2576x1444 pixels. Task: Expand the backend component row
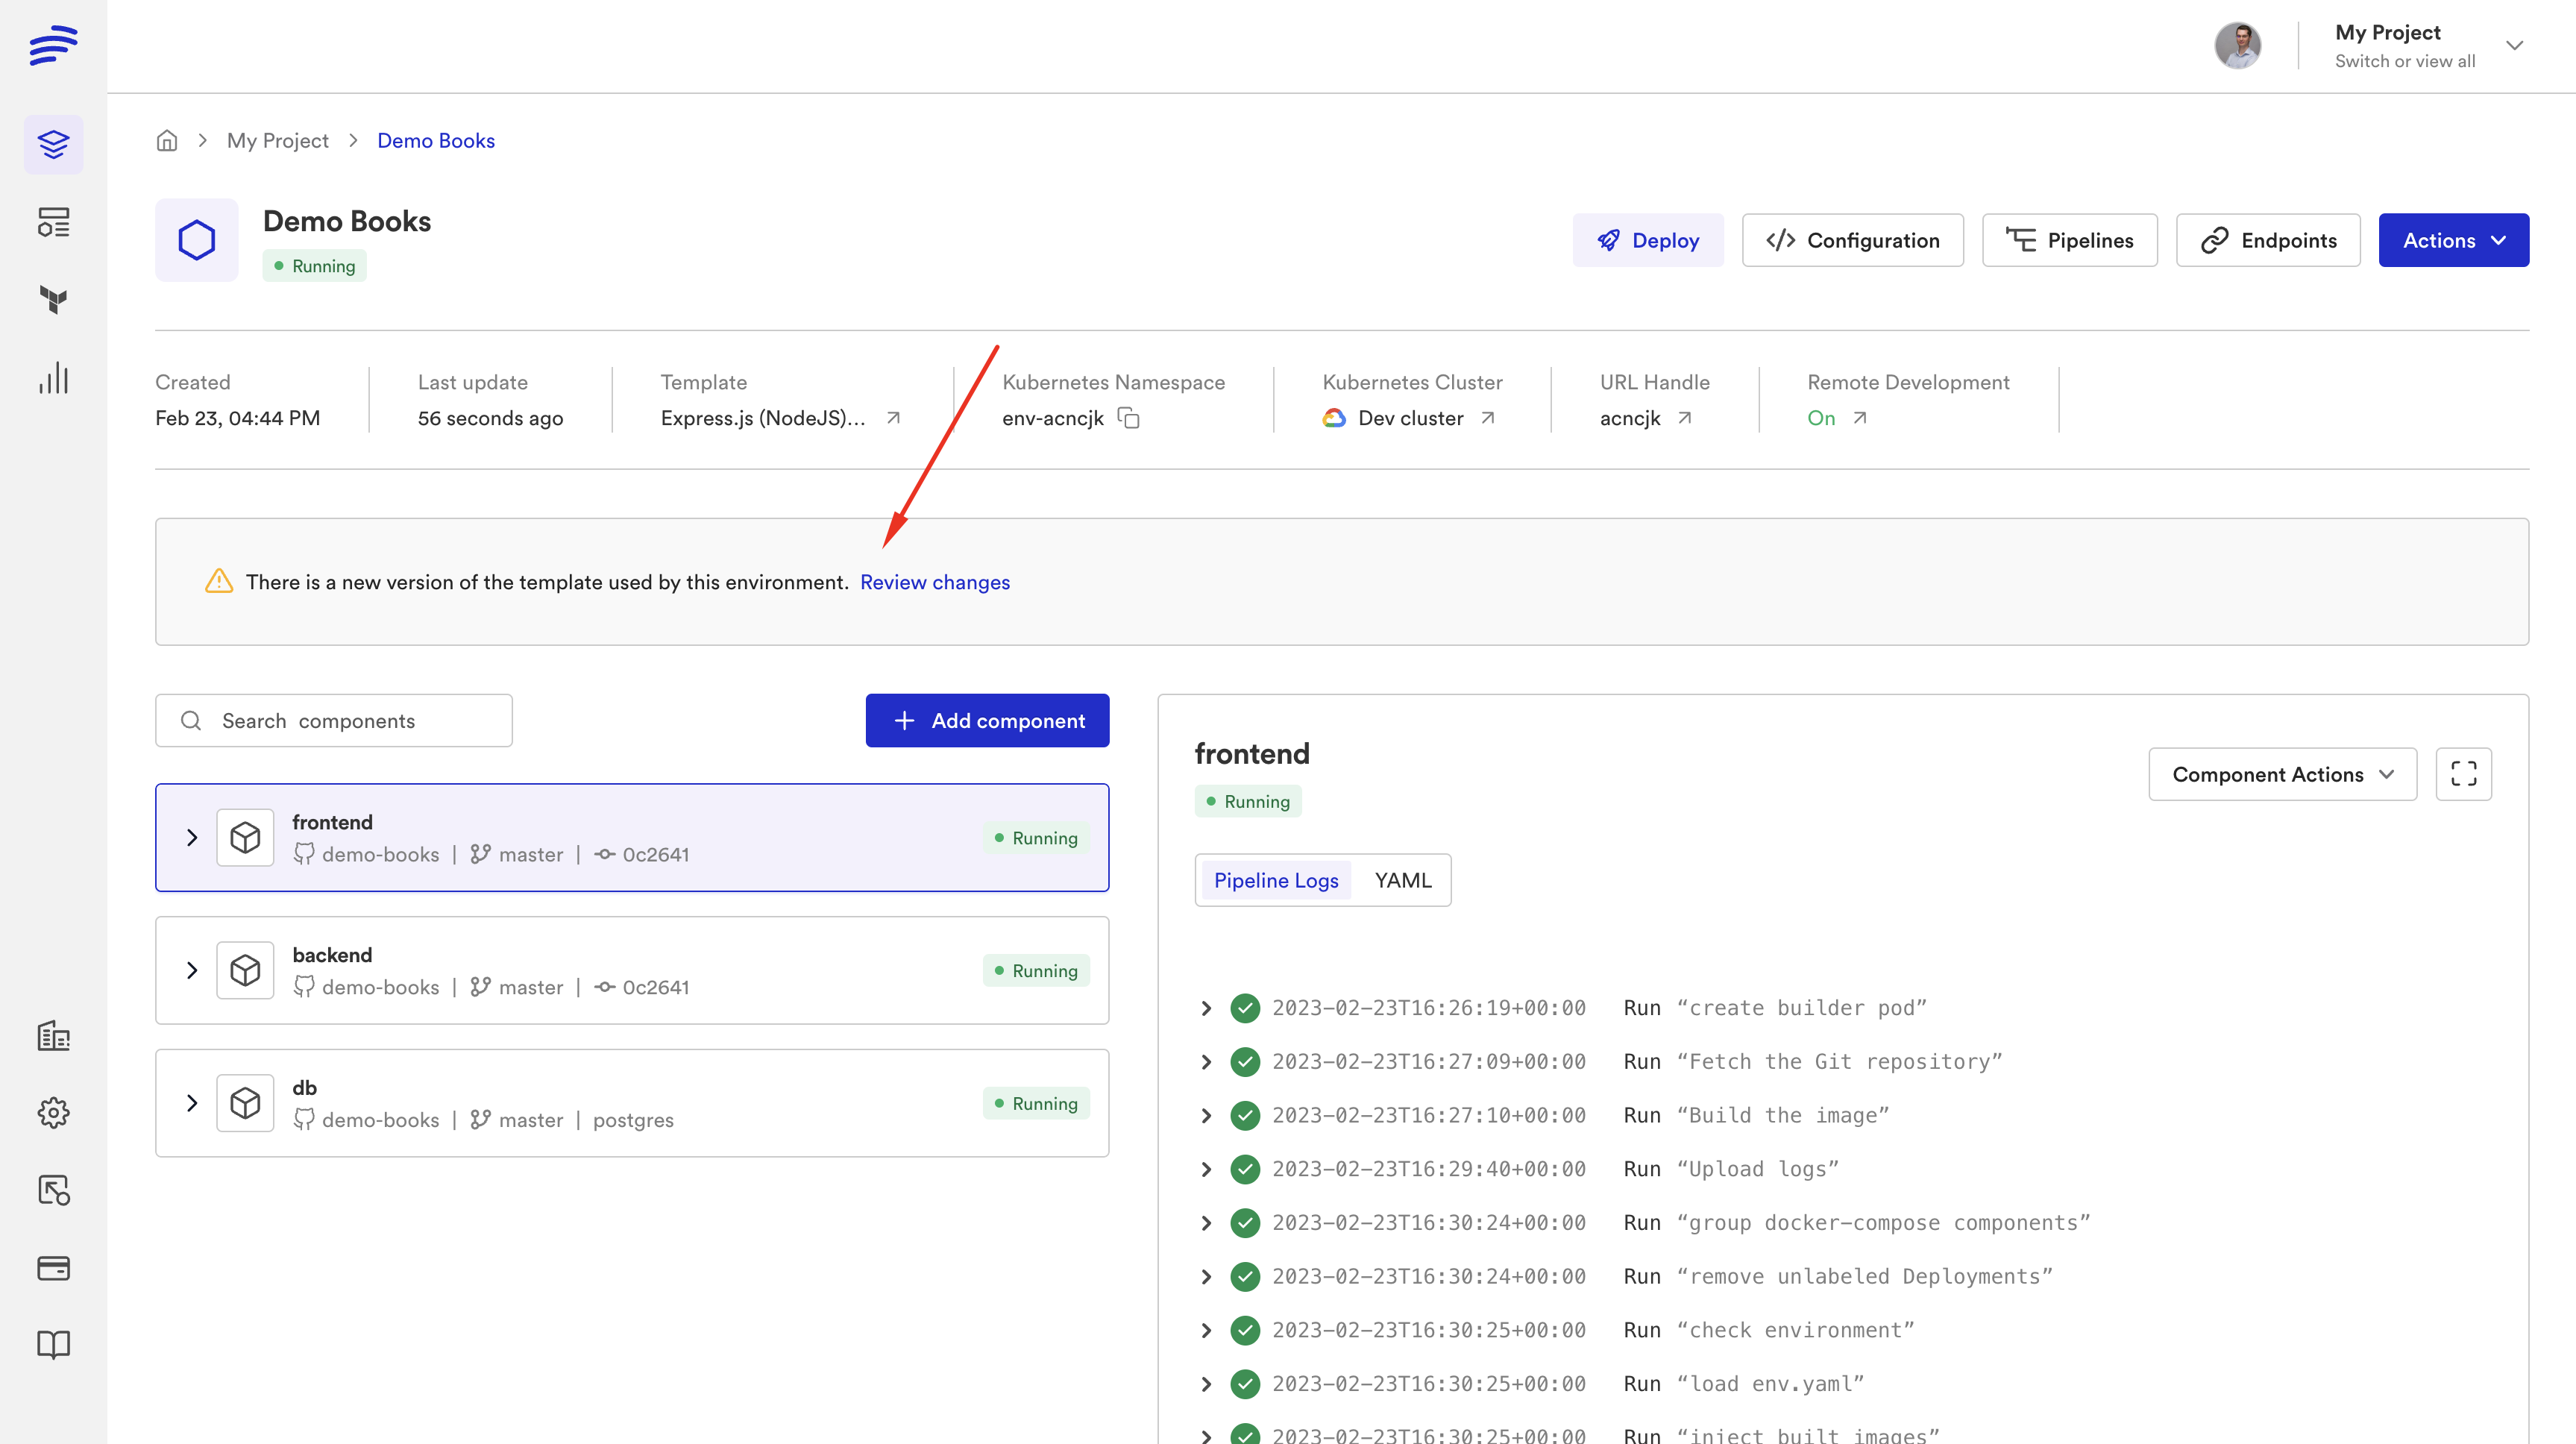point(192,970)
